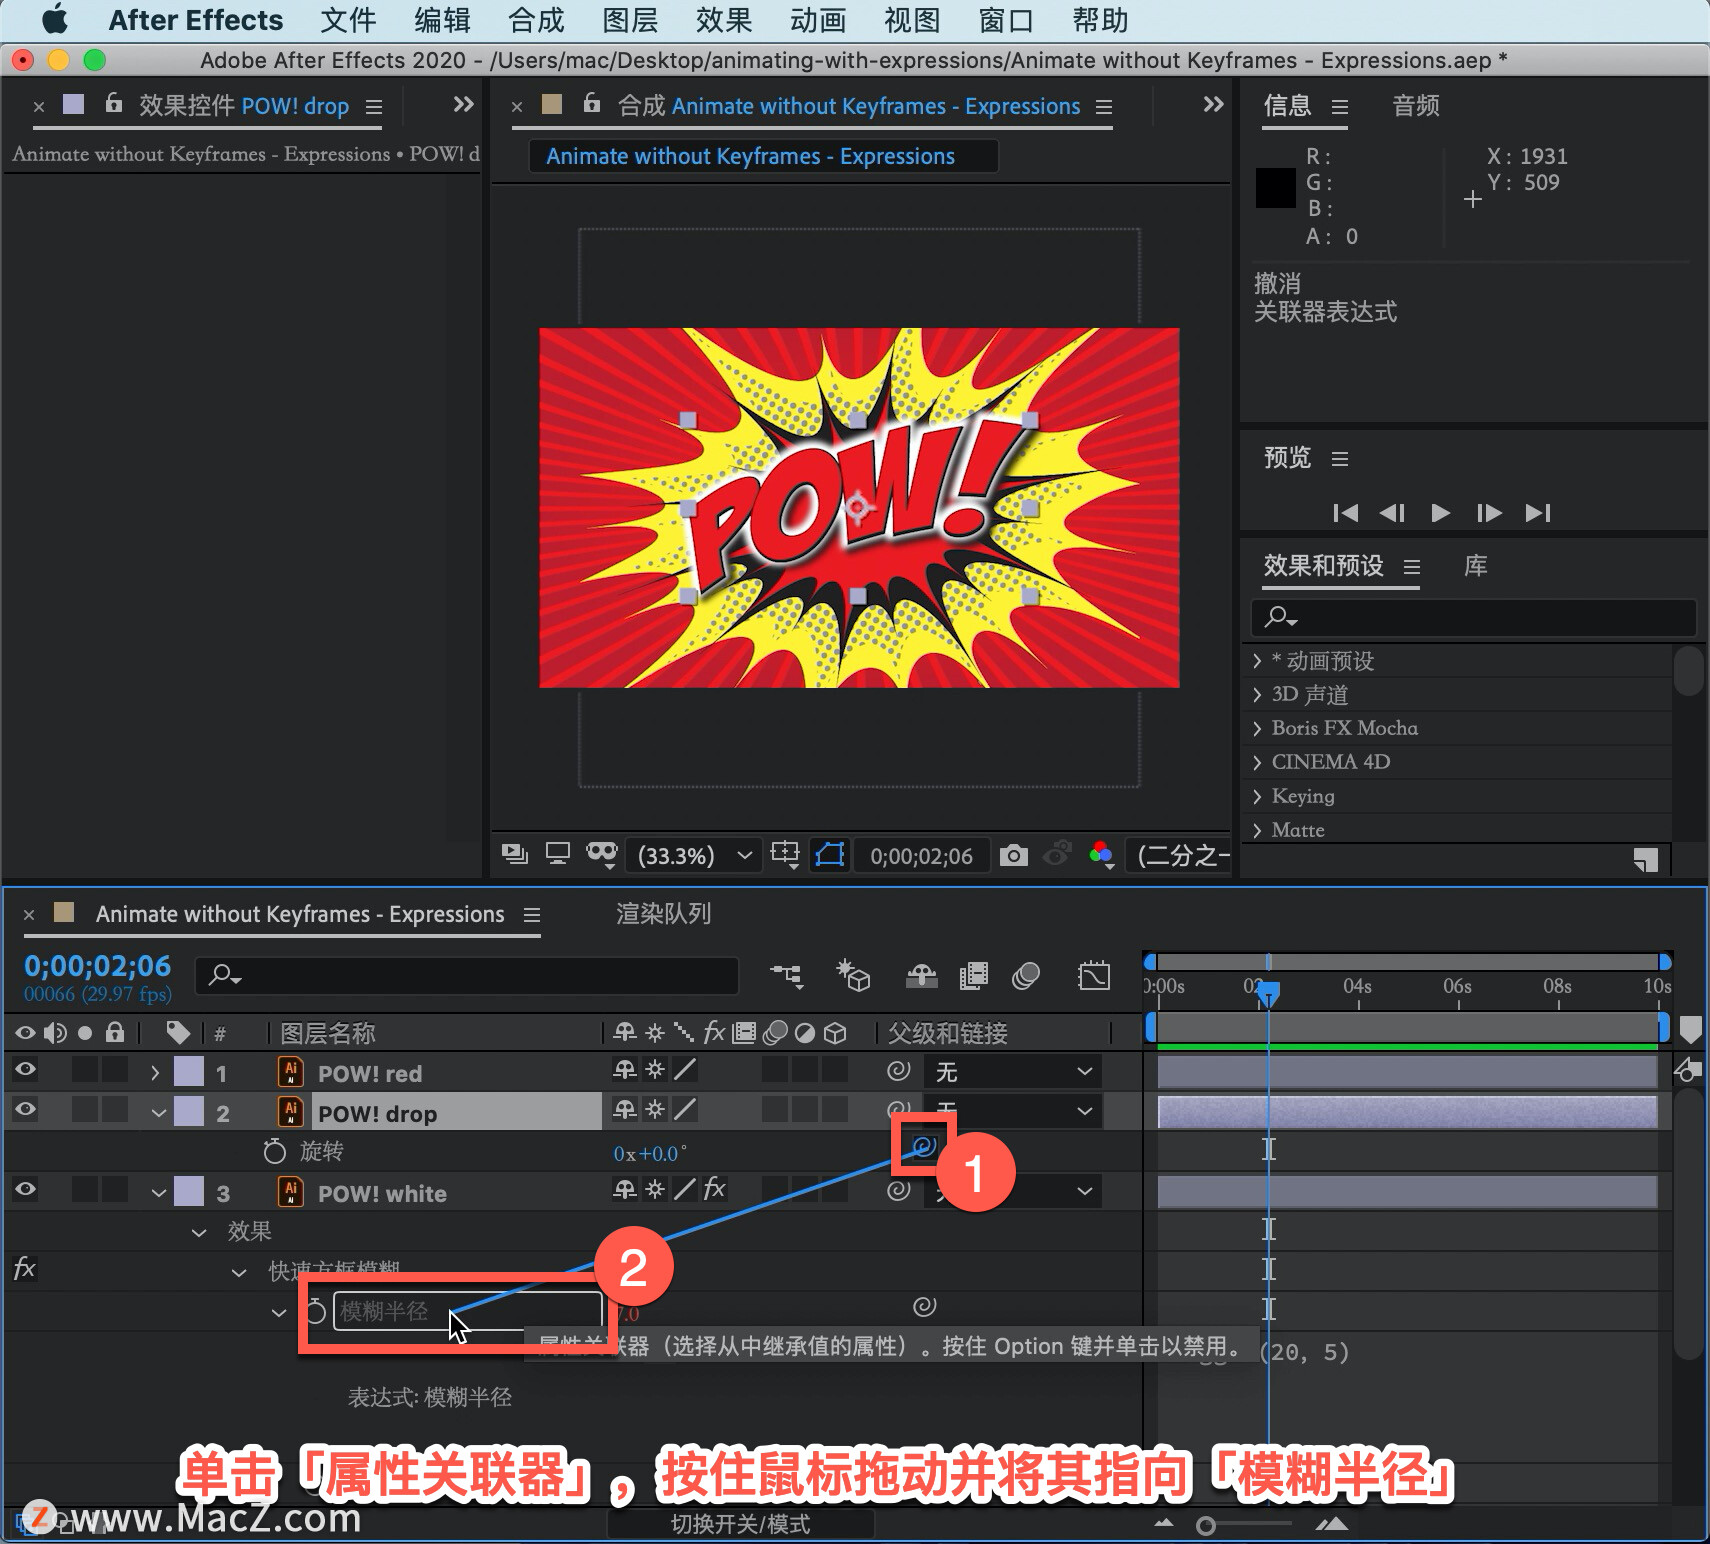Expand Boris FX Mocha effects category
The image size is (1710, 1544).
pyautogui.click(x=1258, y=728)
